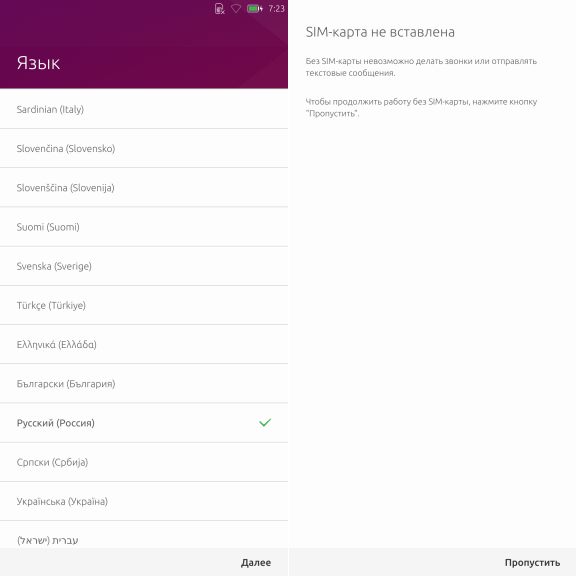Click Пропустить to skip SIM setup
This screenshot has width=576, height=576.
pyautogui.click(x=532, y=562)
